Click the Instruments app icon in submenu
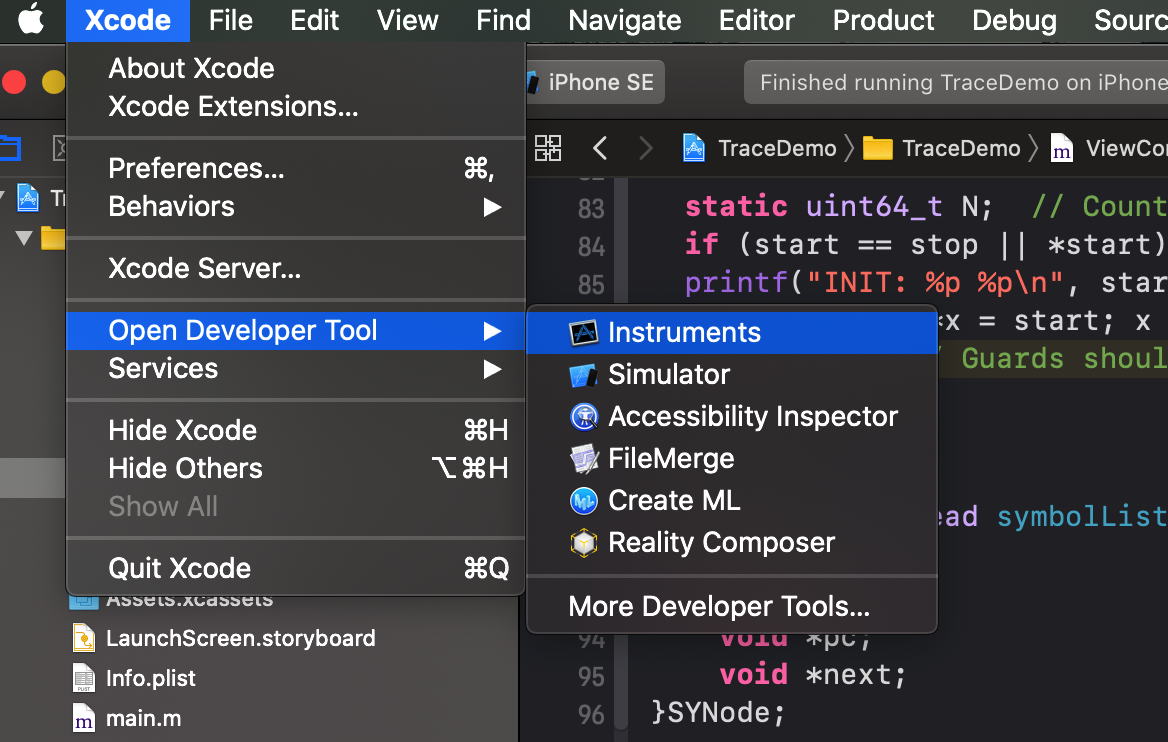 (583, 333)
